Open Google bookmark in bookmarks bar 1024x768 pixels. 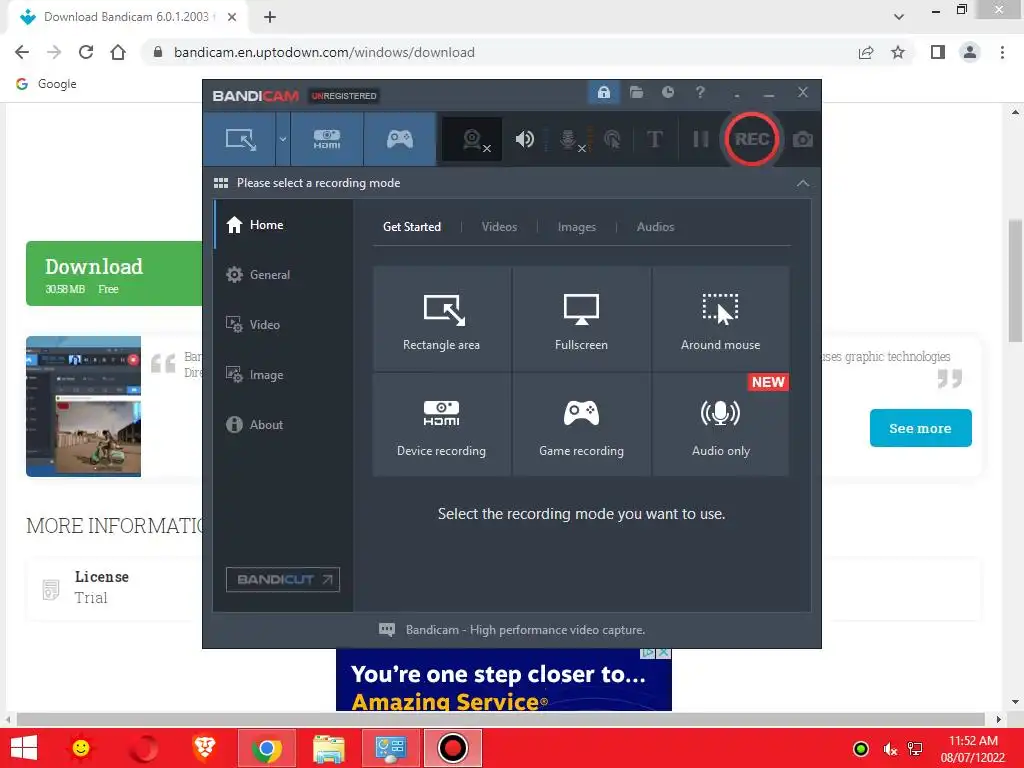tap(46, 84)
